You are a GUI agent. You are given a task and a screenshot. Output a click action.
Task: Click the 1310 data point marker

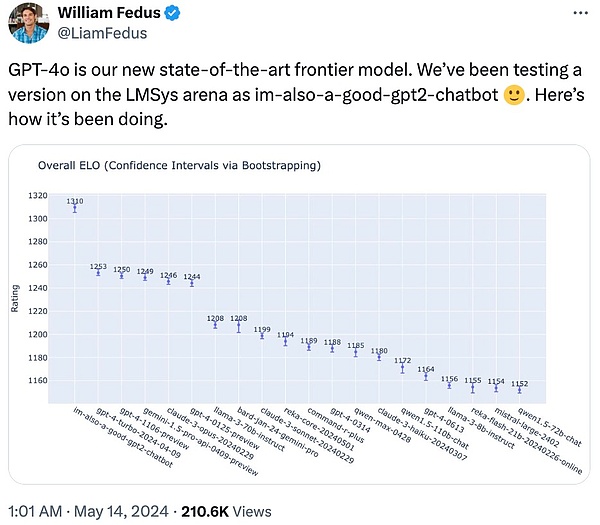pos(74,209)
